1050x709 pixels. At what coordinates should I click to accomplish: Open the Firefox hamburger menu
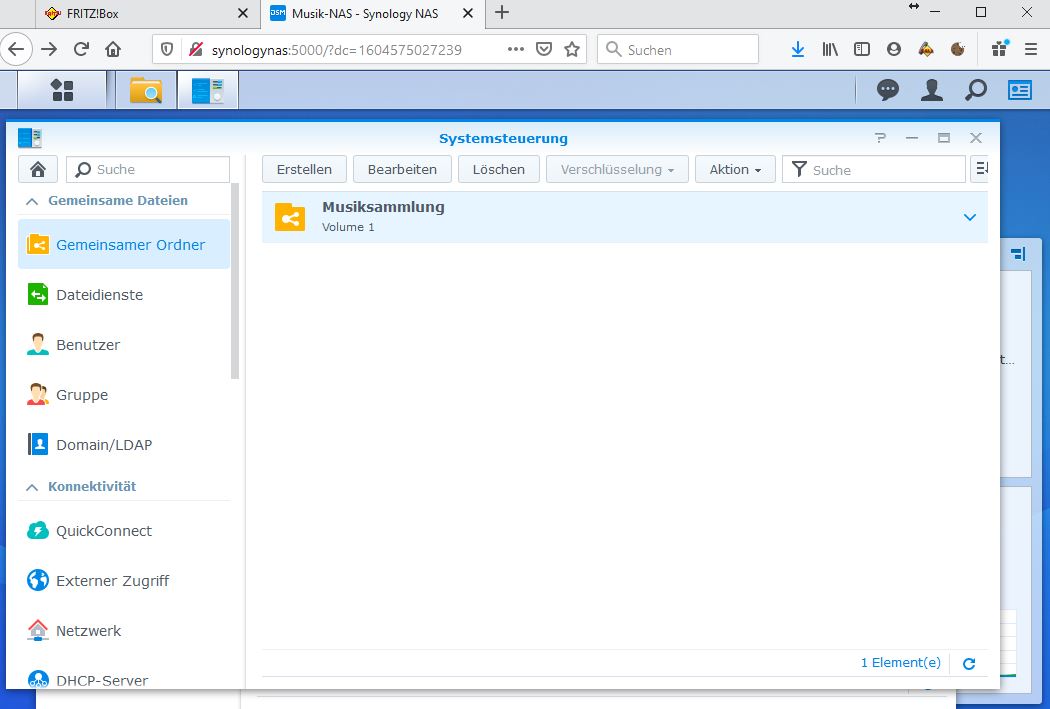click(x=1031, y=49)
